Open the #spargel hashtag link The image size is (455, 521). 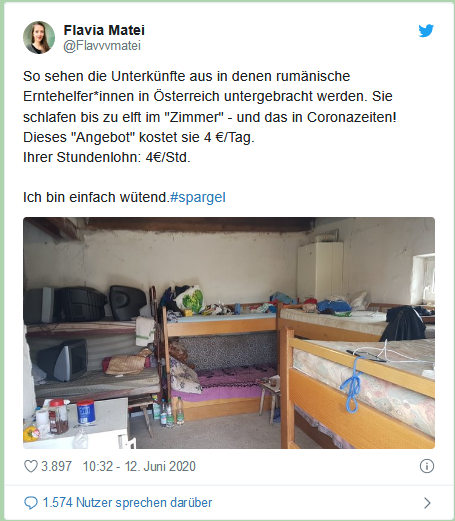tap(198, 197)
